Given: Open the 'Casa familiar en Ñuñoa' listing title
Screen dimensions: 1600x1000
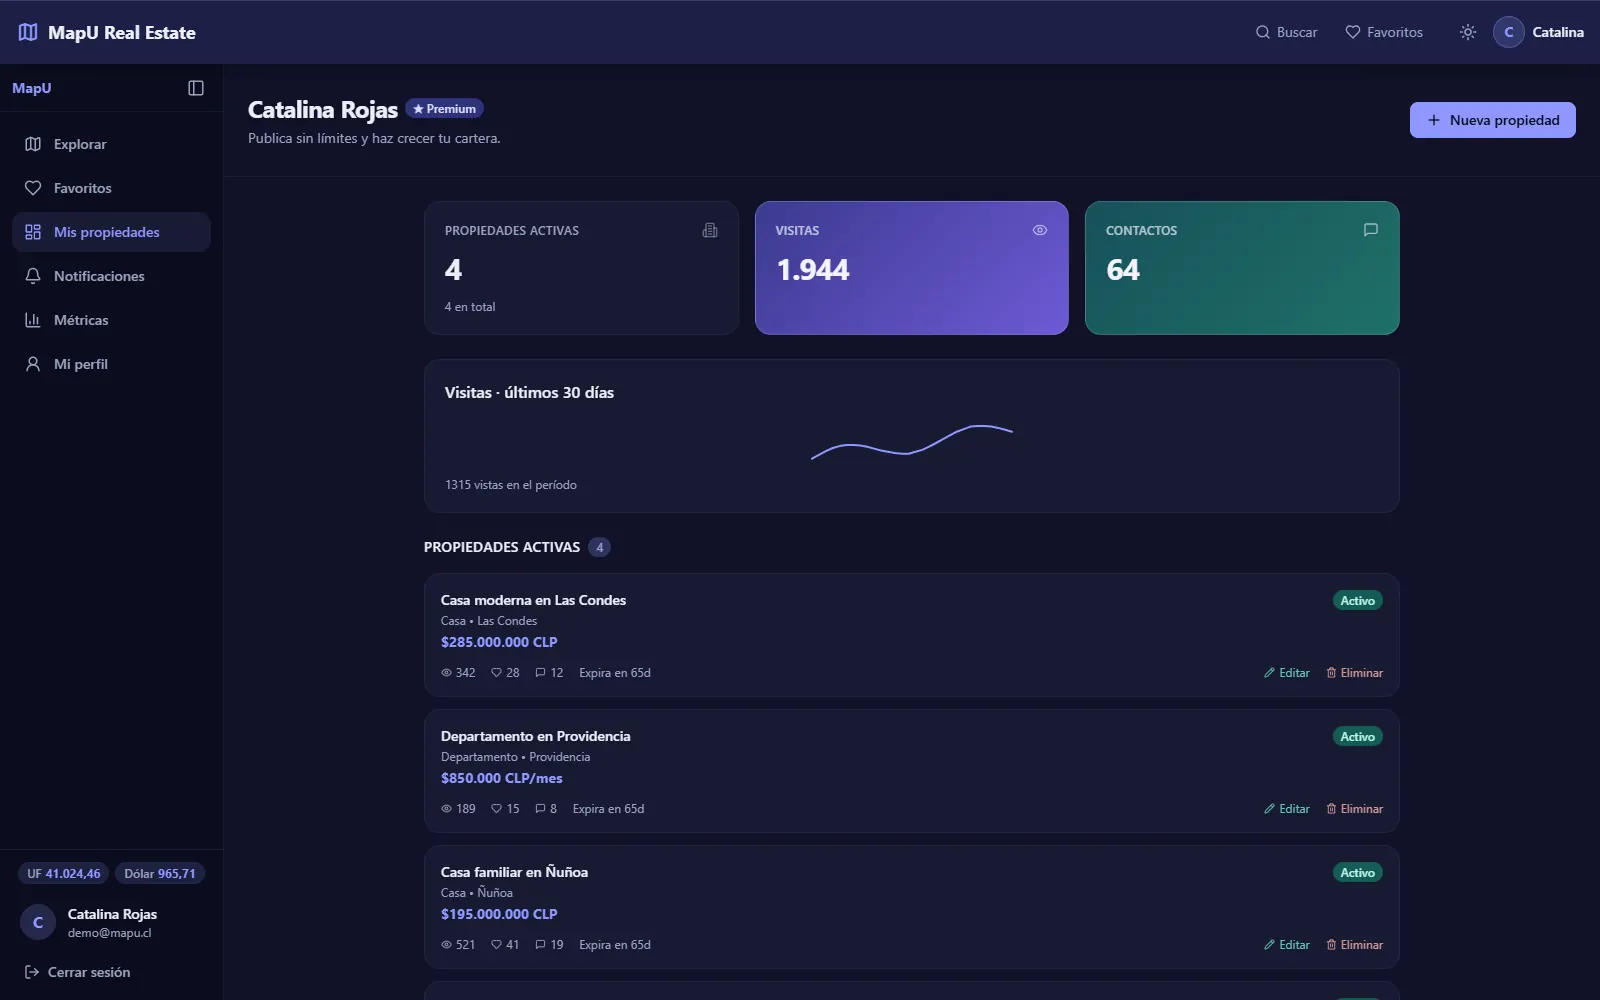Looking at the screenshot, I should (x=514, y=872).
